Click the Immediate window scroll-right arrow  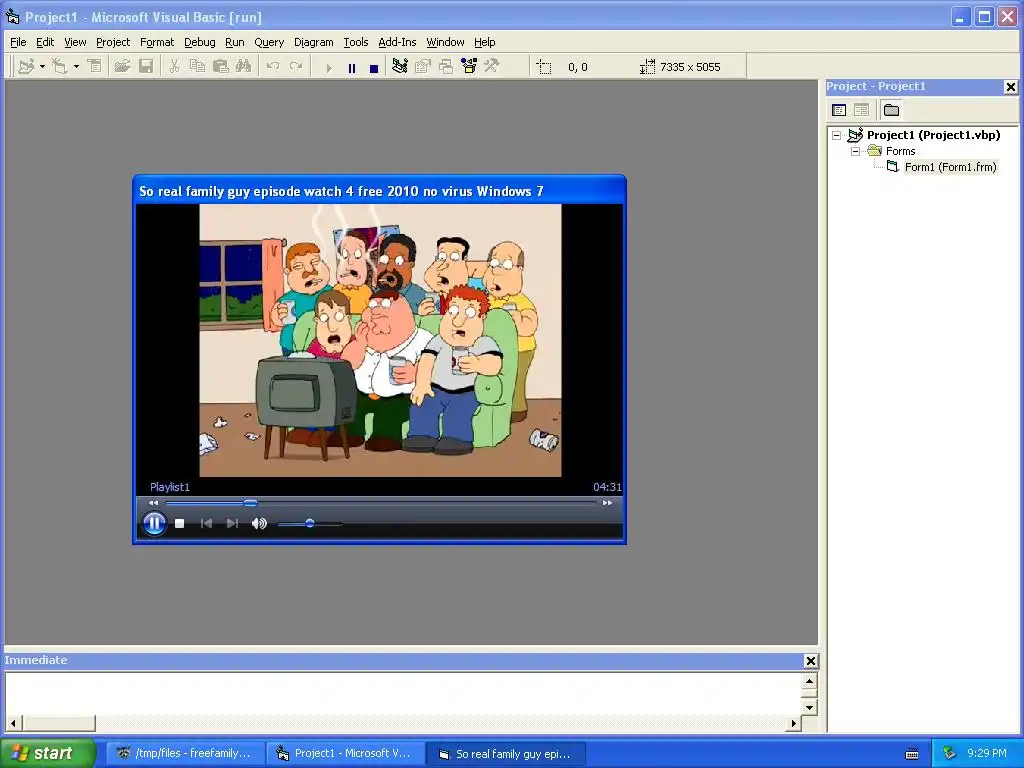pos(793,724)
